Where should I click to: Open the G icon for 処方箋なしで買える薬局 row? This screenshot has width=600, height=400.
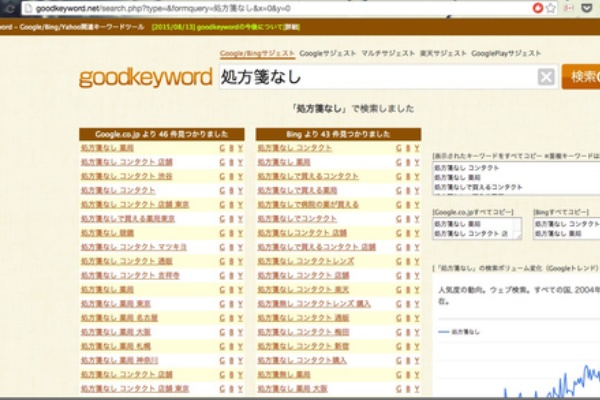(399, 191)
